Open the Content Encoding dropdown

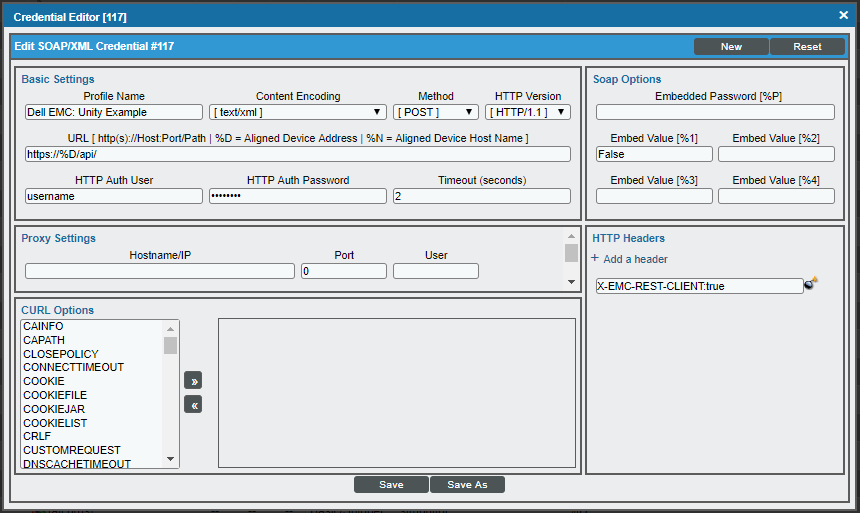[x=298, y=112]
